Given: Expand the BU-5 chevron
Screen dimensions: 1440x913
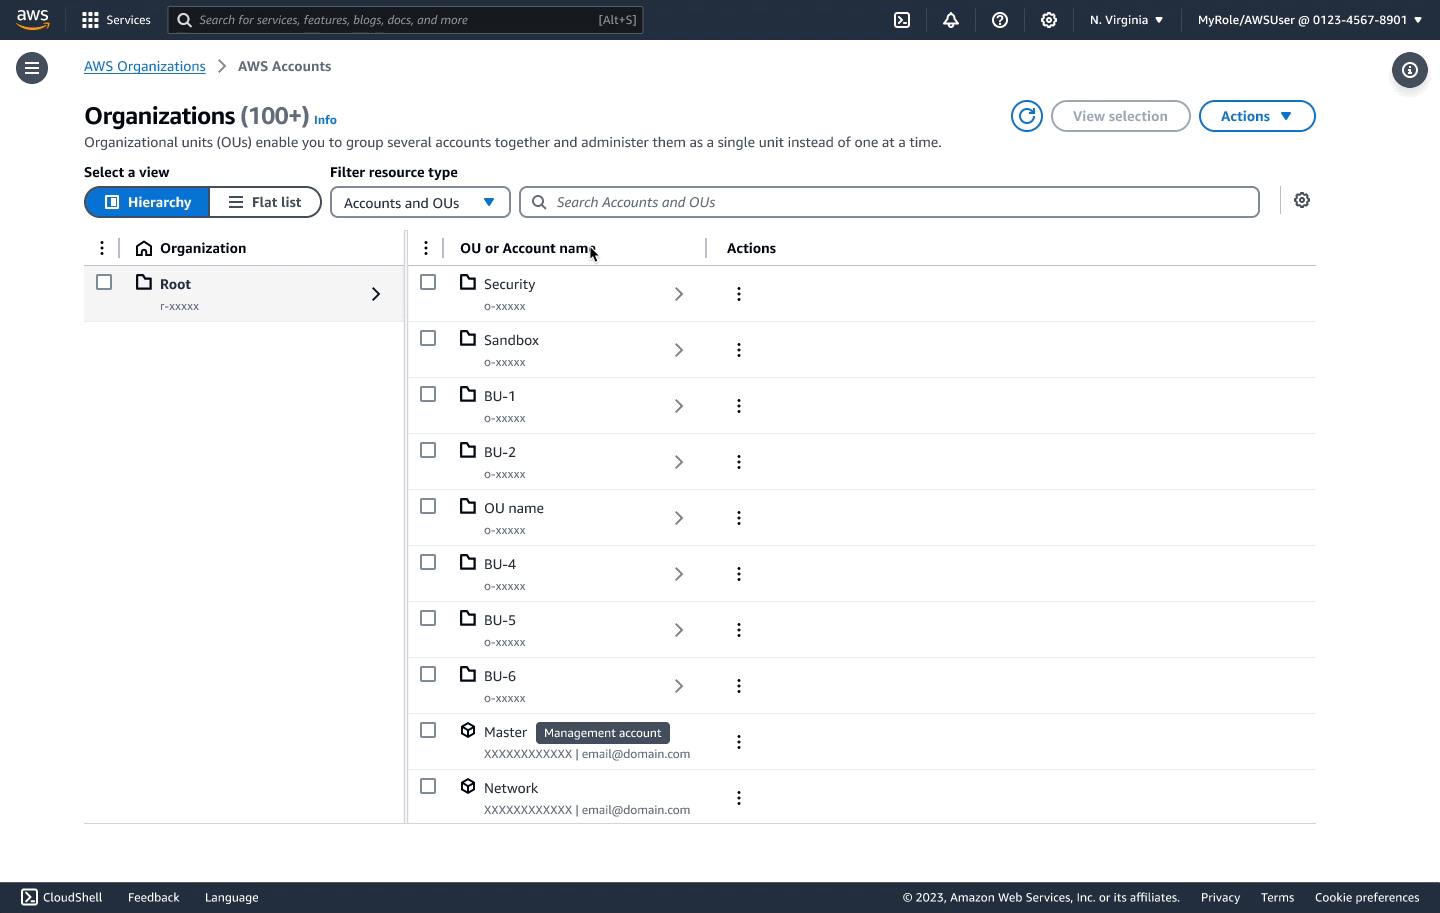Looking at the screenshot, I should click(x=679, y=630).
